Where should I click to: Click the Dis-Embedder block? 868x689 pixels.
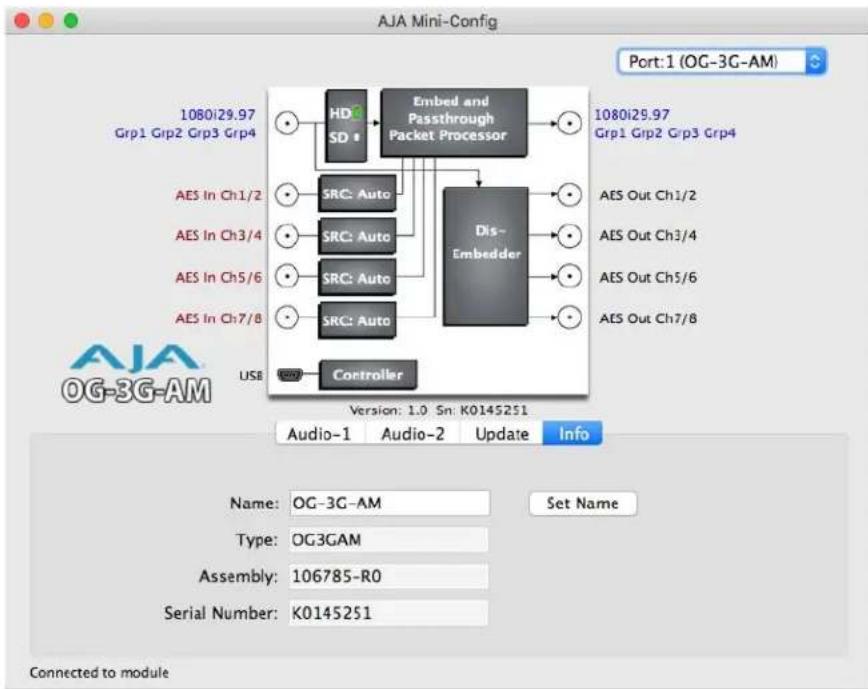point(485,256)
